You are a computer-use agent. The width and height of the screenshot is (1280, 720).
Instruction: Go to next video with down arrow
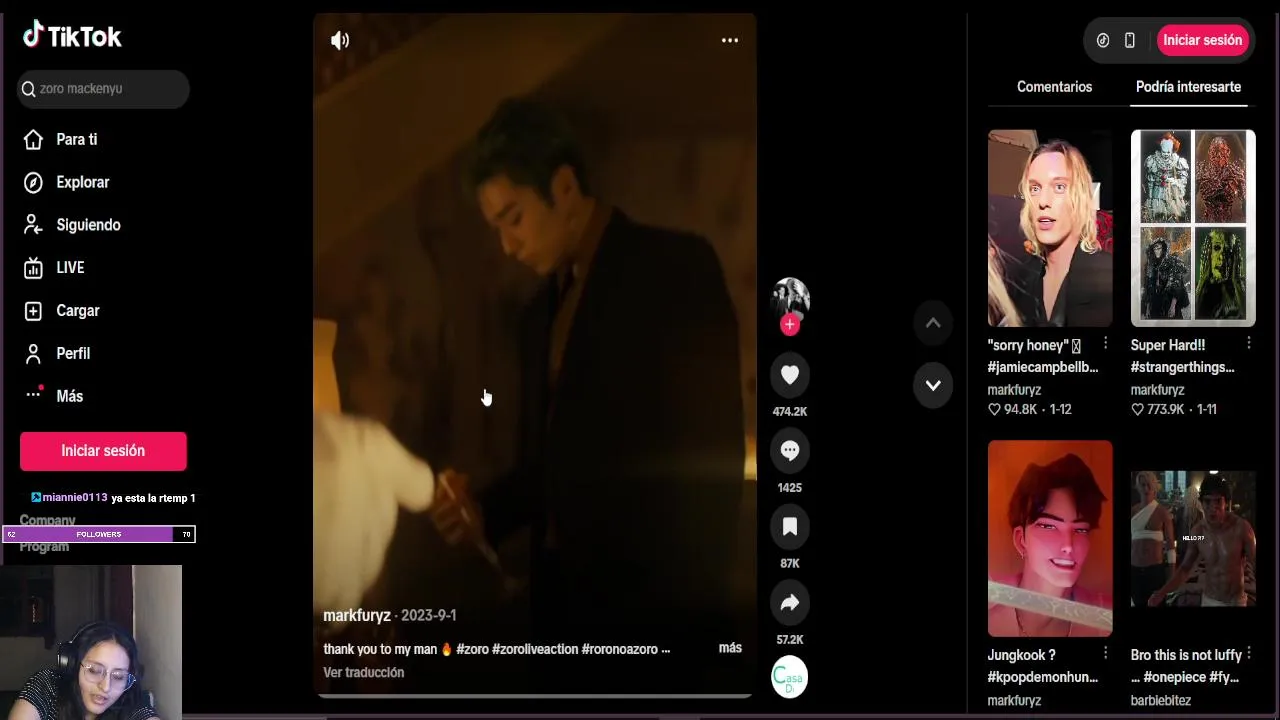click(x=933, y=385)
